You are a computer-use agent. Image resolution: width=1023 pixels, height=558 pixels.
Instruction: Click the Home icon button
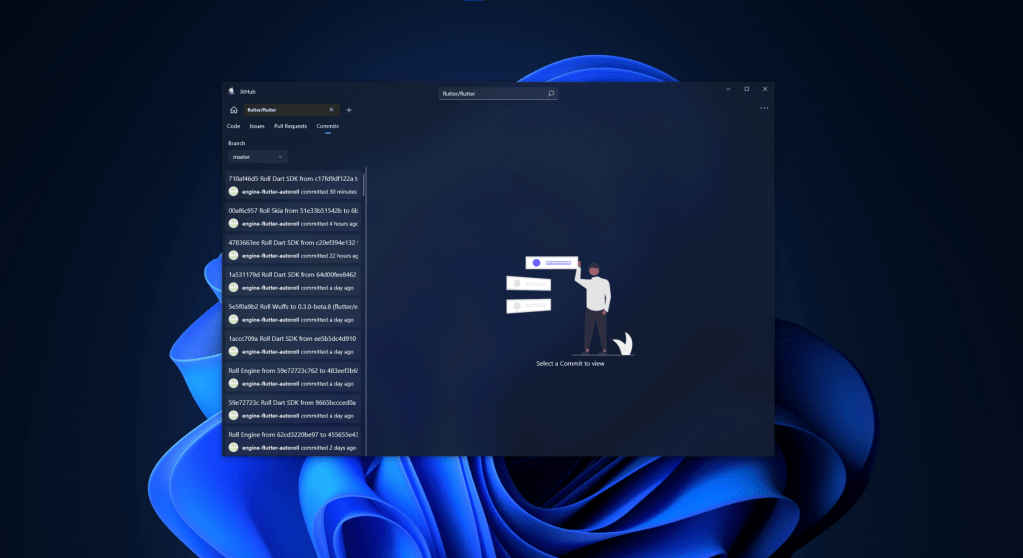[x=233, y=110]
